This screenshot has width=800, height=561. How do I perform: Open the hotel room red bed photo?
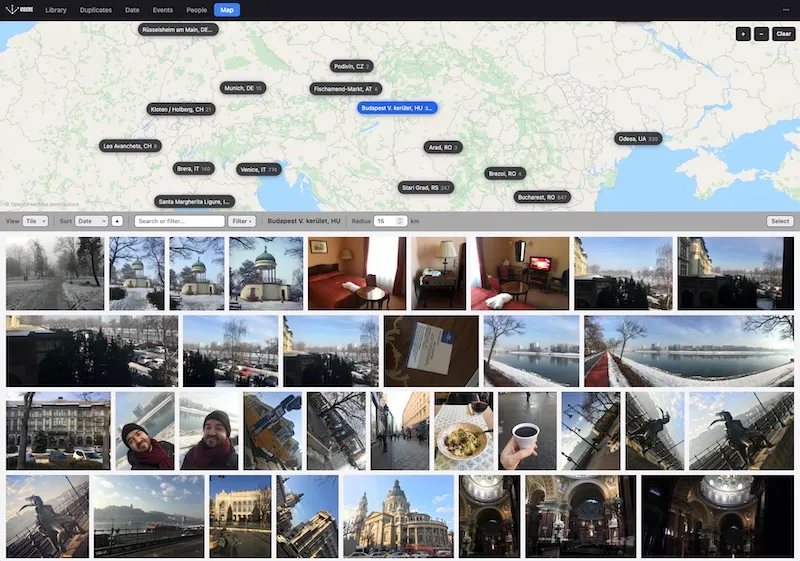[357, 273]
